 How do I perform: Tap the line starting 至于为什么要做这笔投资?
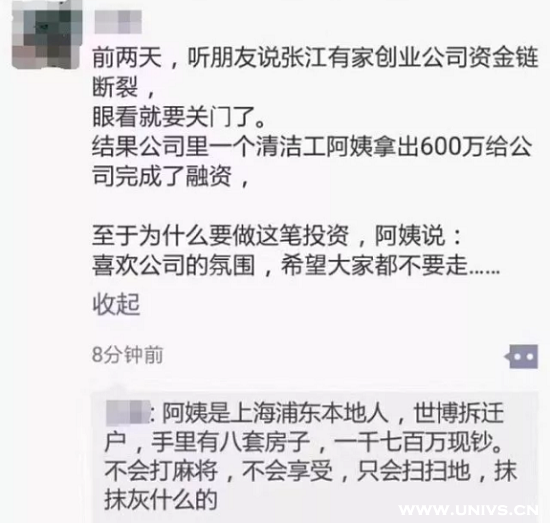click(277, 235)
